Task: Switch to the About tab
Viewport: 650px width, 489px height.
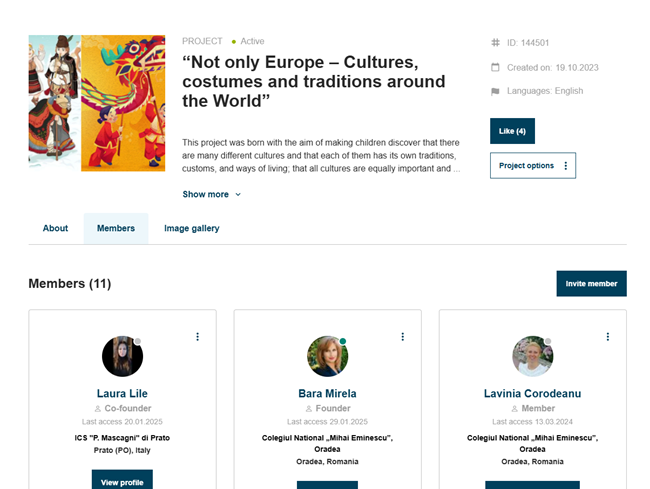Action: click(55, 228)
